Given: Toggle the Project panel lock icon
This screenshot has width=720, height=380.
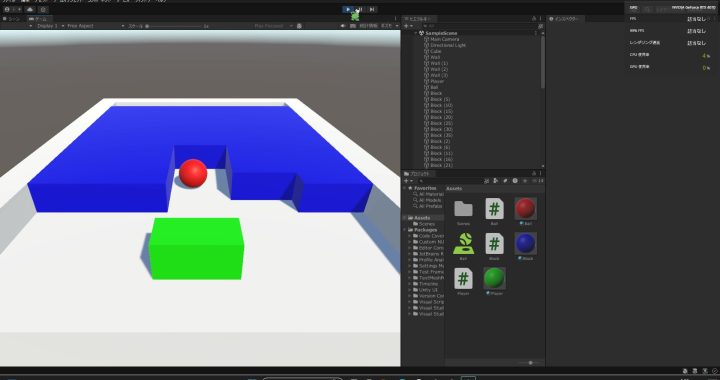Looking at the screenshot, I should coord(534,173).
